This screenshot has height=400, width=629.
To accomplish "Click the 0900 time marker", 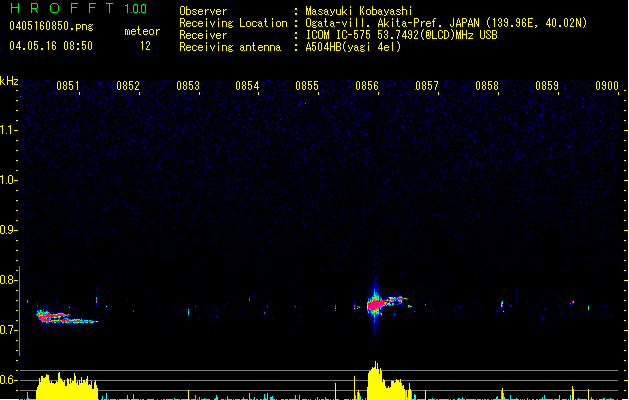I will click(607, 86).
